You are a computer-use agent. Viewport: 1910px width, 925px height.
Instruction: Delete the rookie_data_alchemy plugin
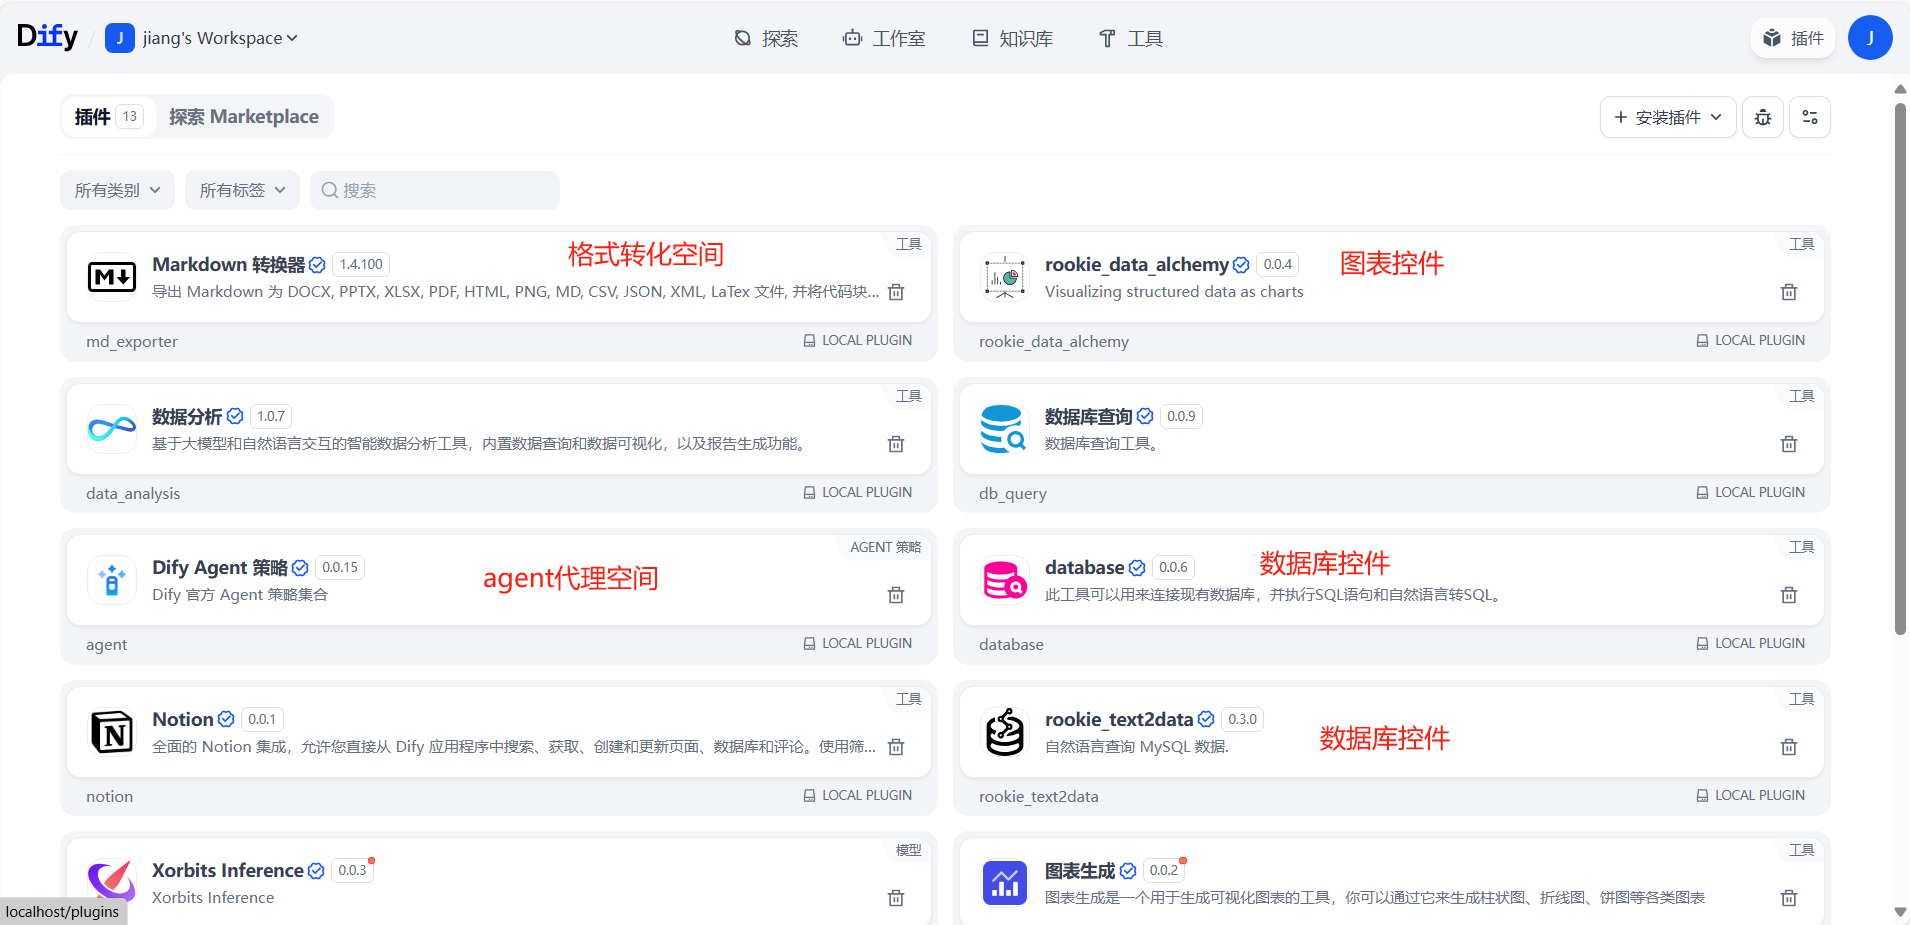point(1789,292)
